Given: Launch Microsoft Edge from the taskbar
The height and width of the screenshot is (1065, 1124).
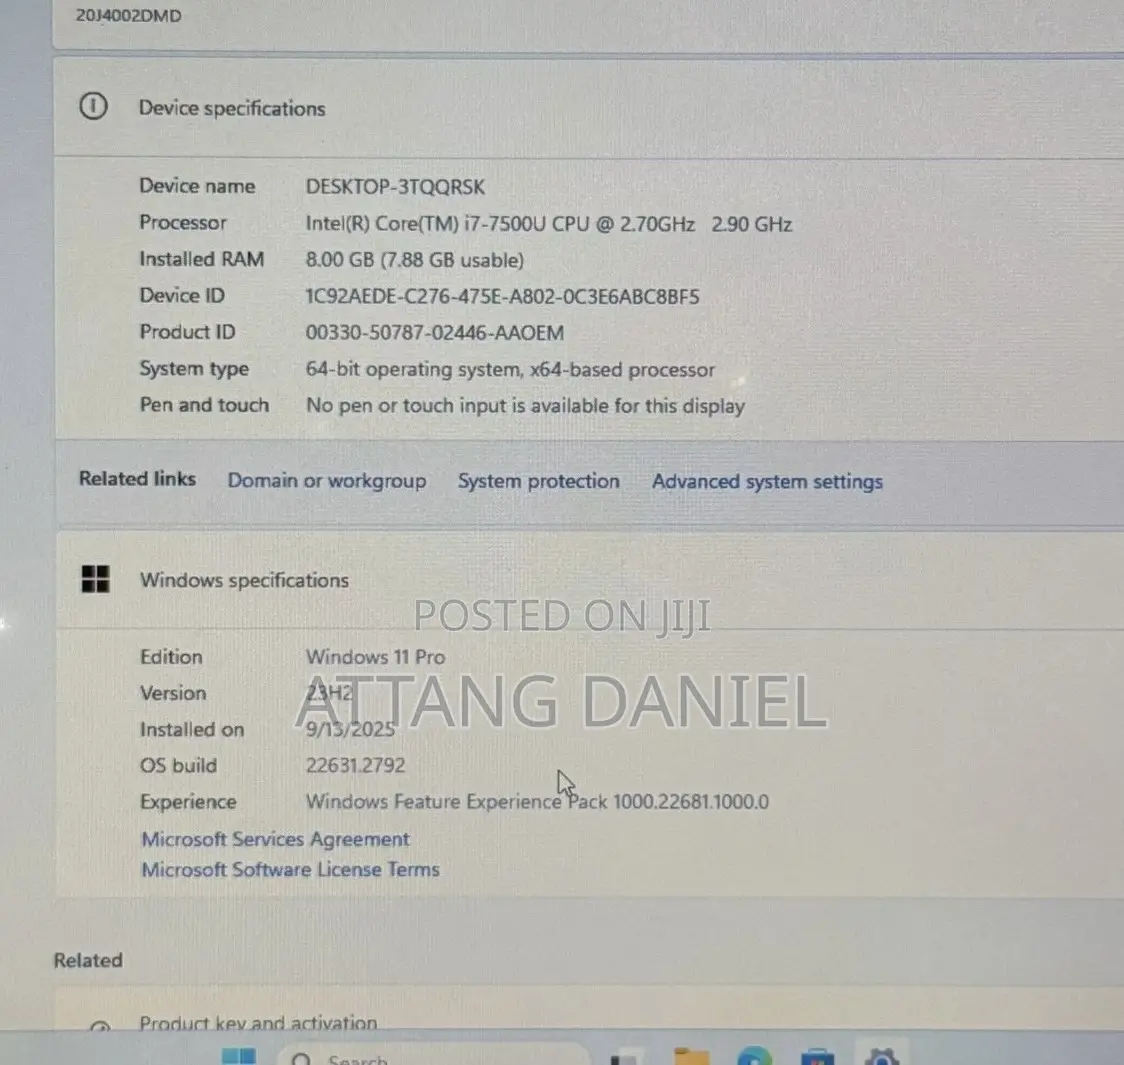Looking at the screenshot, I should click(x=754, y=1056).
